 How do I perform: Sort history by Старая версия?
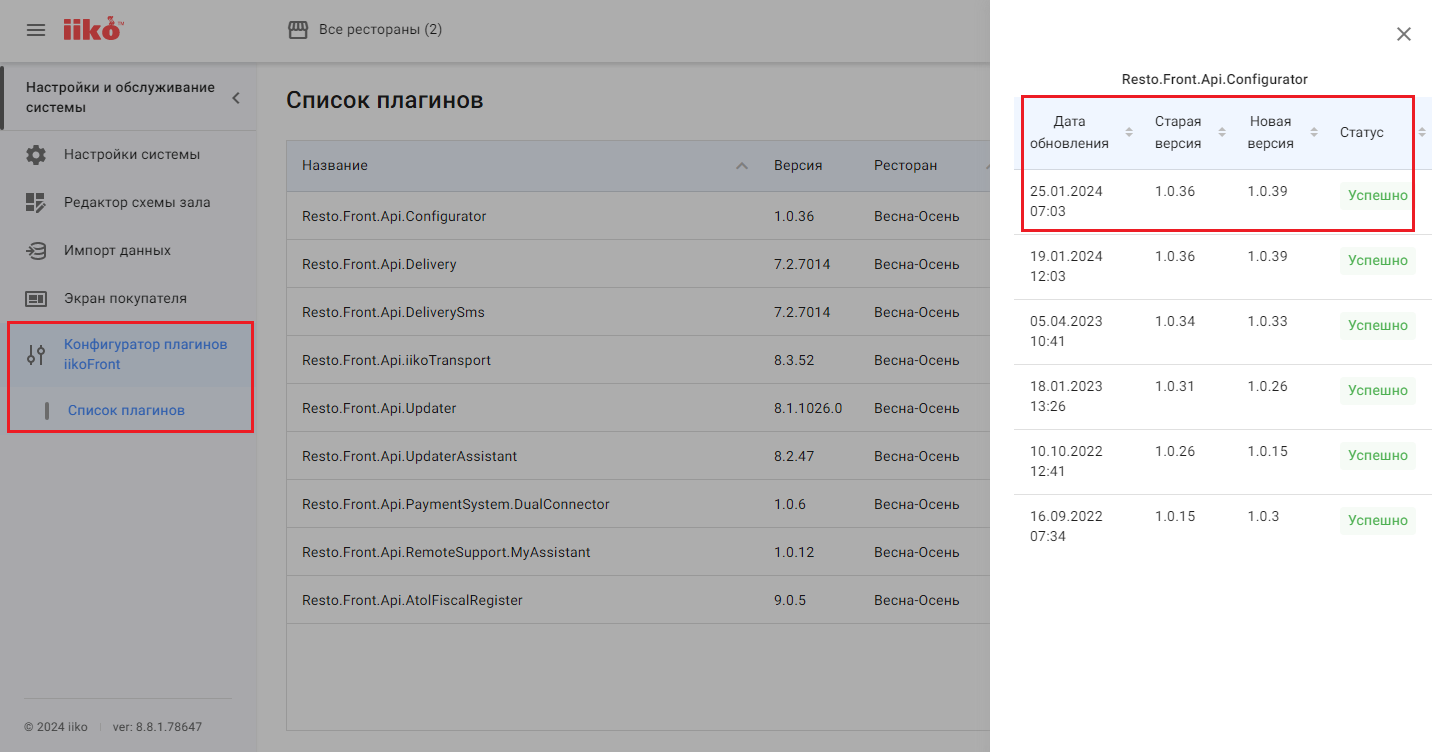pos(1222,133)
